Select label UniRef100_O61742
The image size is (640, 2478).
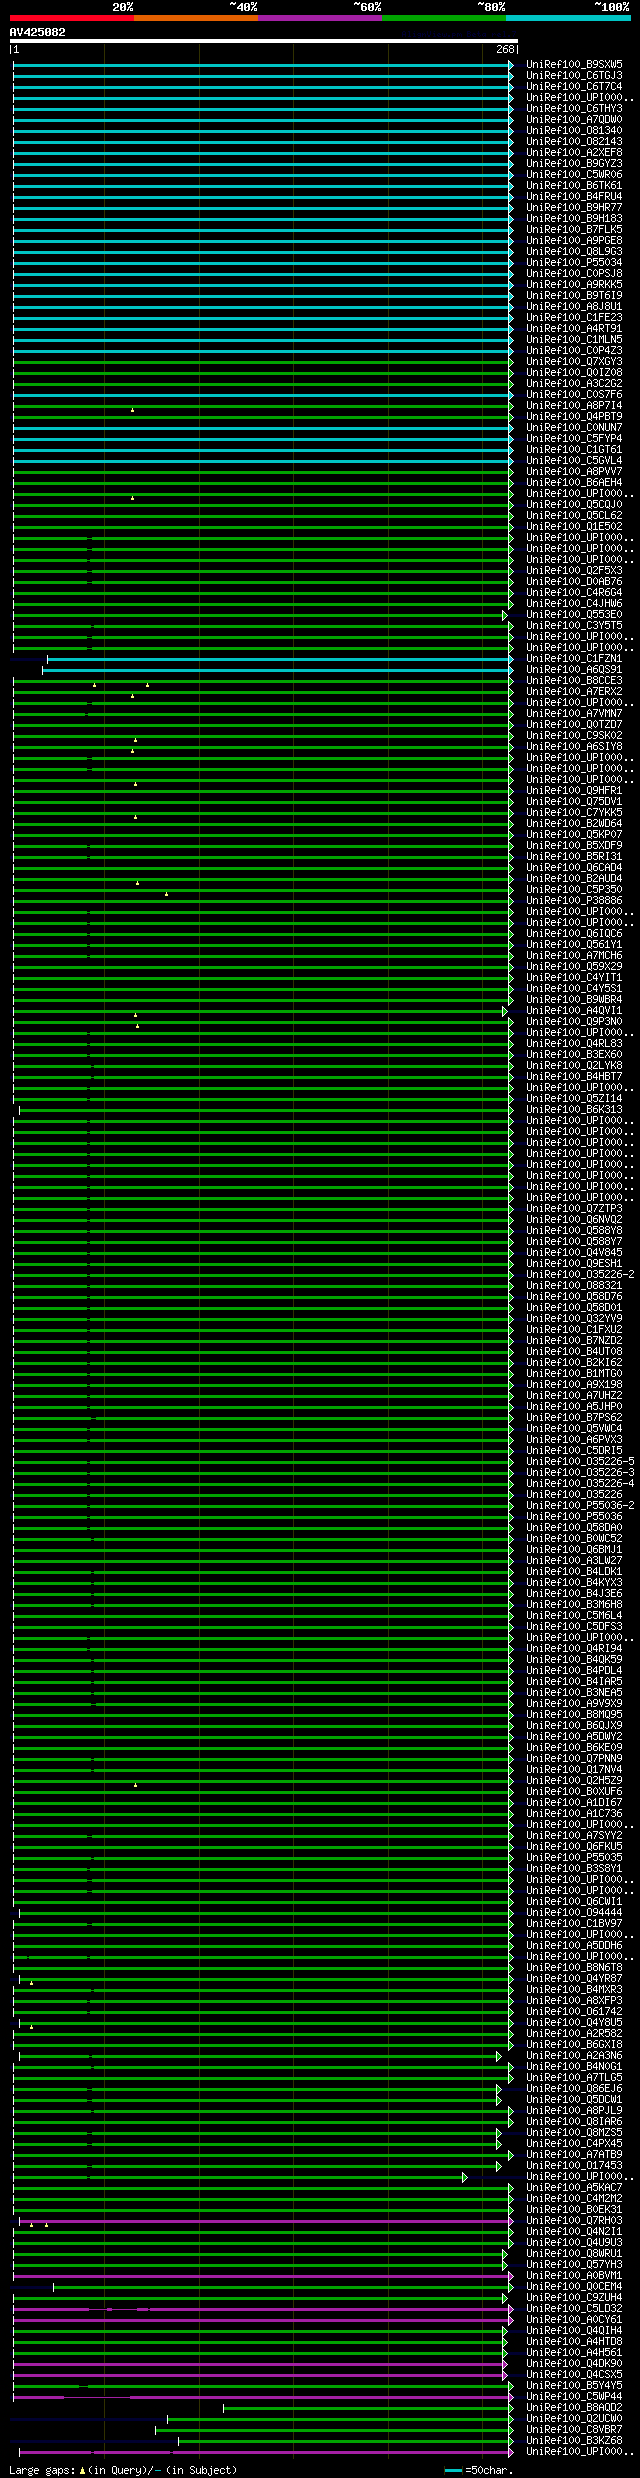pyautogui.click(x=574, y=2012)
